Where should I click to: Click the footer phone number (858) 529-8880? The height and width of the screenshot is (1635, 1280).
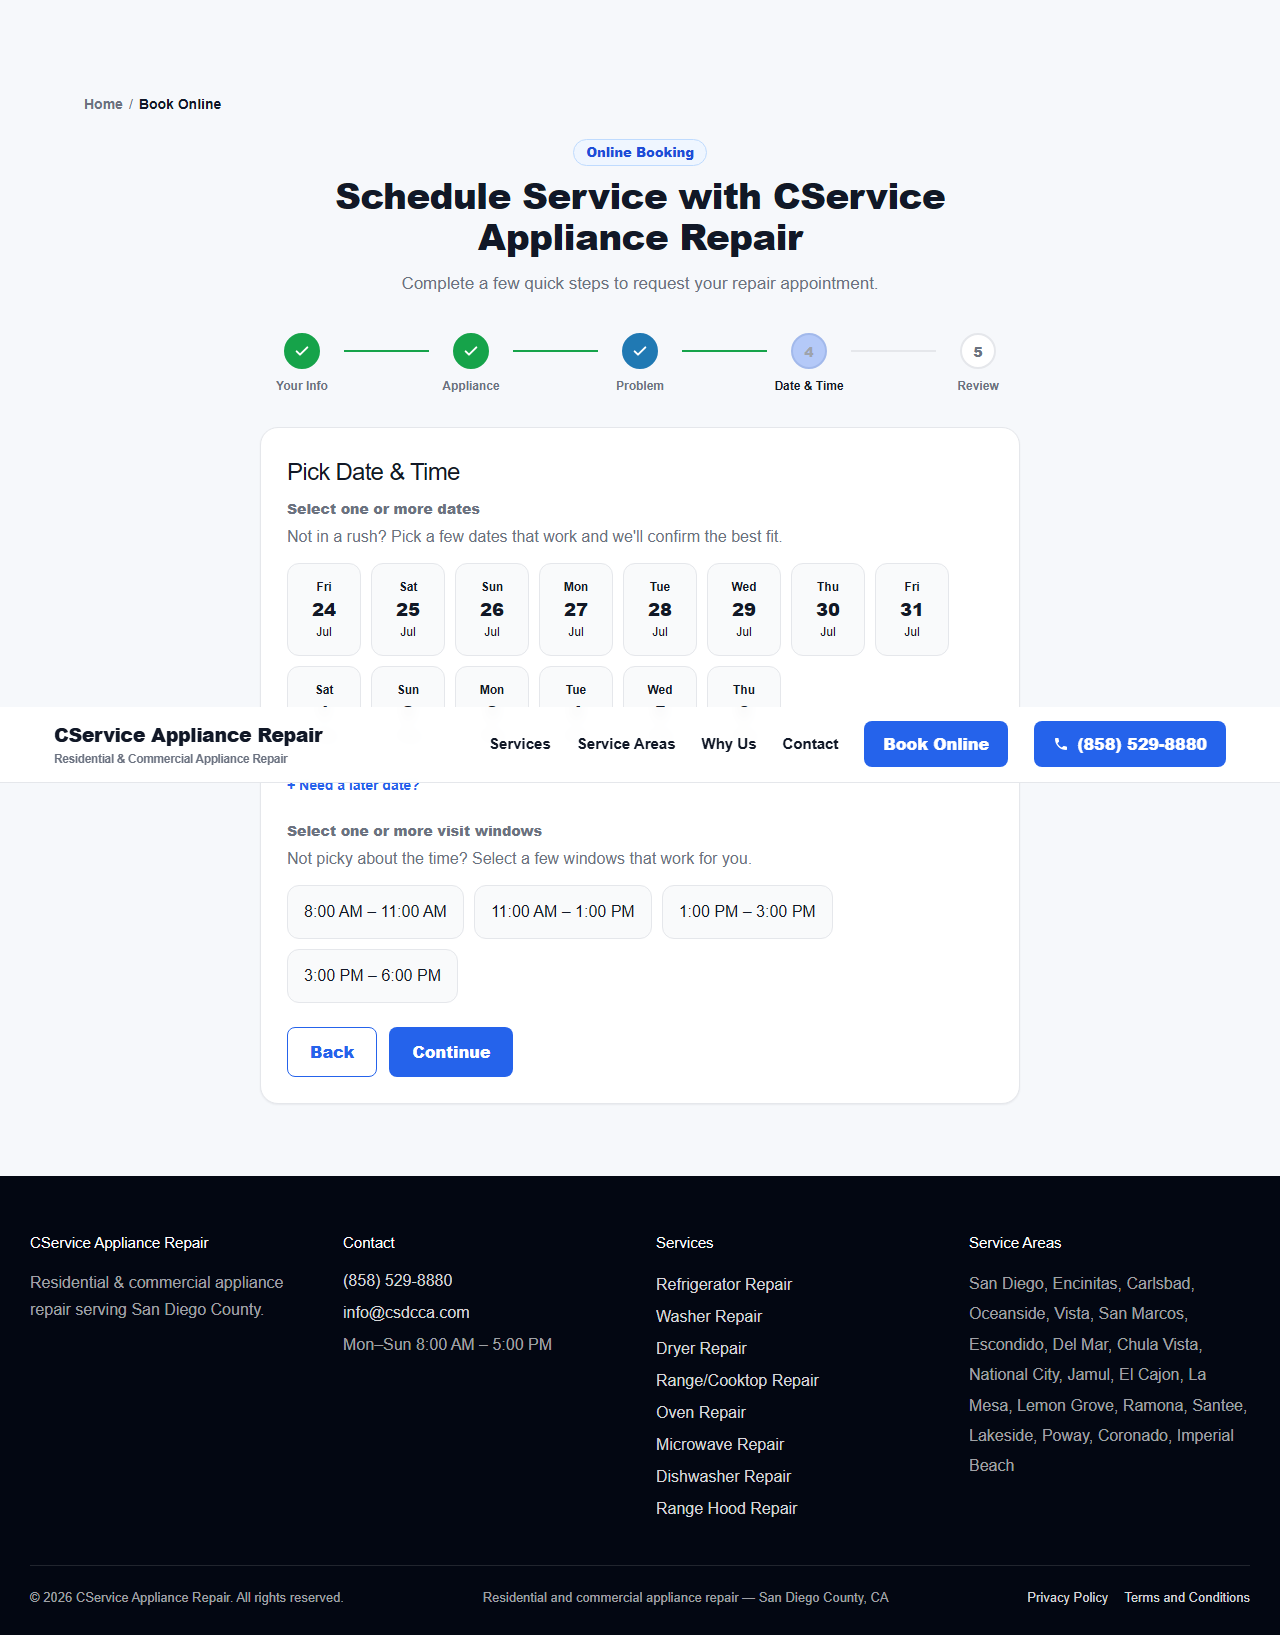click(x=398, y=1280)
